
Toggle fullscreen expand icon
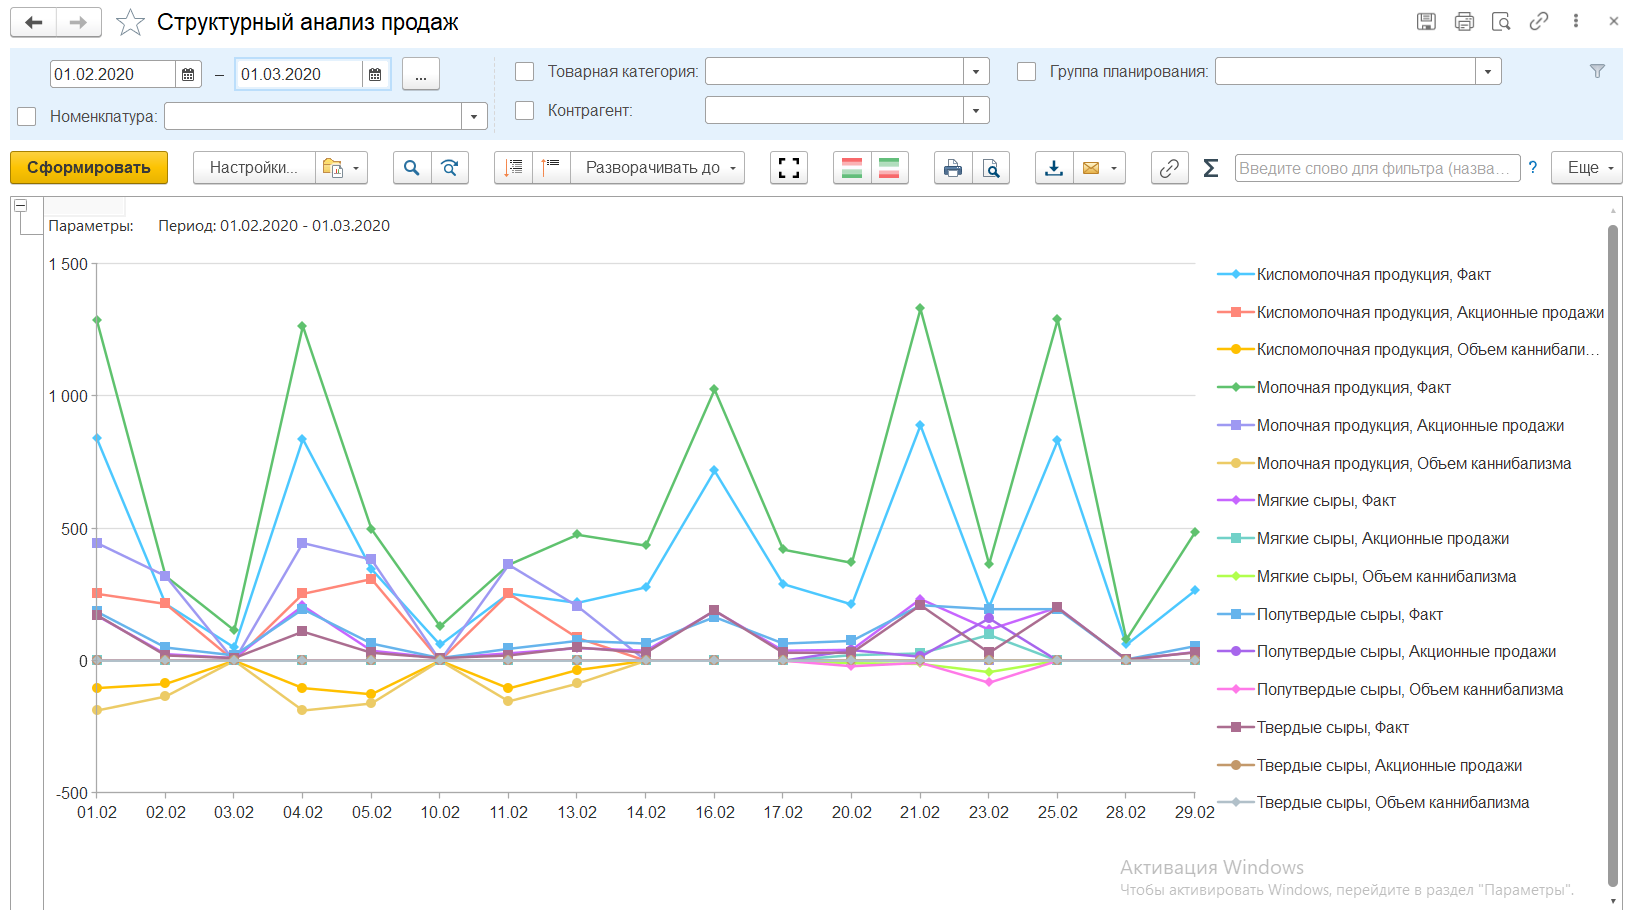789,168
